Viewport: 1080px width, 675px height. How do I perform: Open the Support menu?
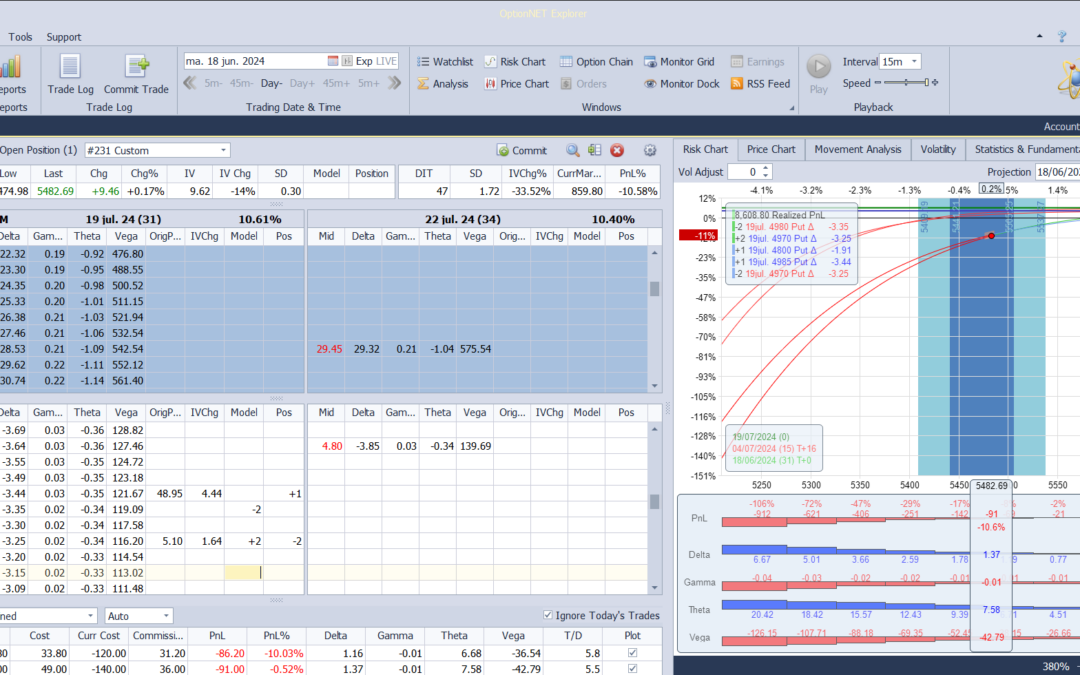(63, 37)
